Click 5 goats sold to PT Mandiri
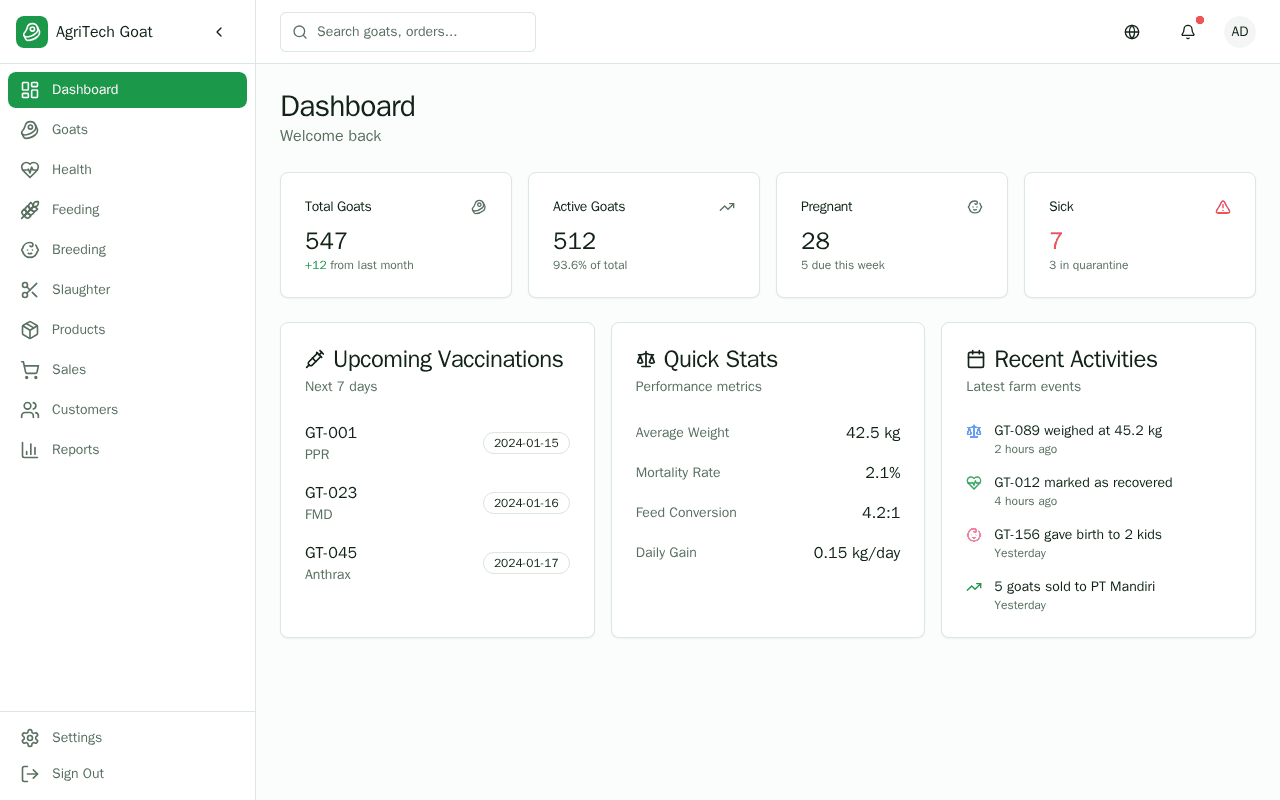The width and height of the screenshot is (1280, 800). (1074, 587)
